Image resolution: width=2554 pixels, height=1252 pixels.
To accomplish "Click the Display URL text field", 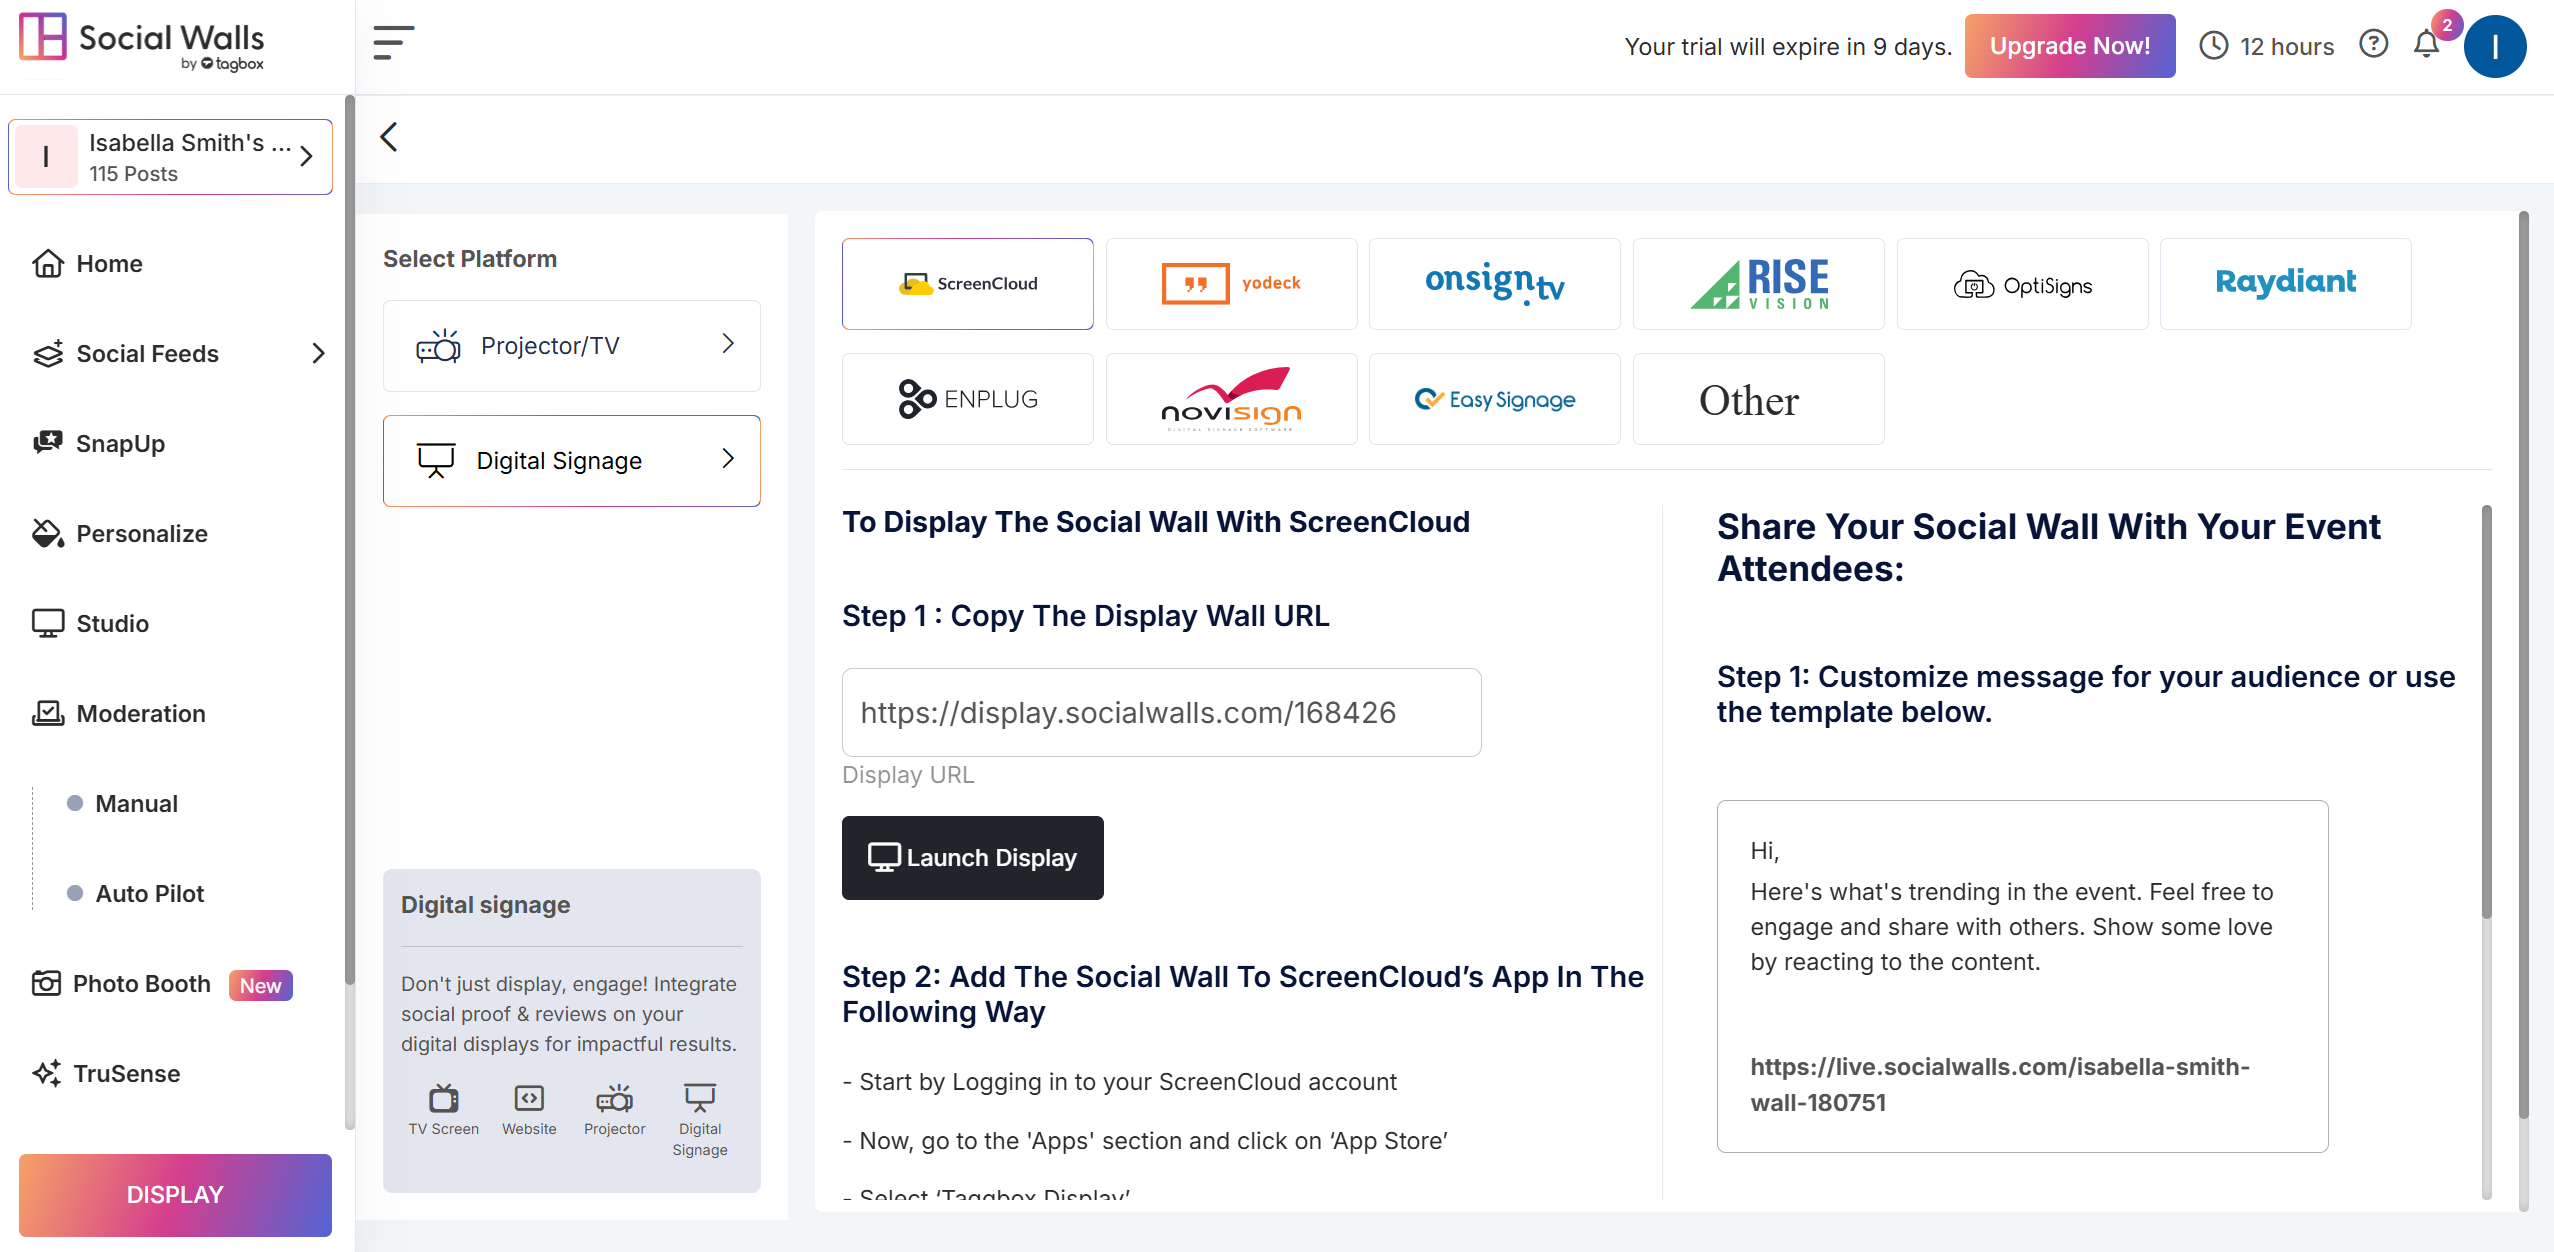I will (x=1161, y=712).
